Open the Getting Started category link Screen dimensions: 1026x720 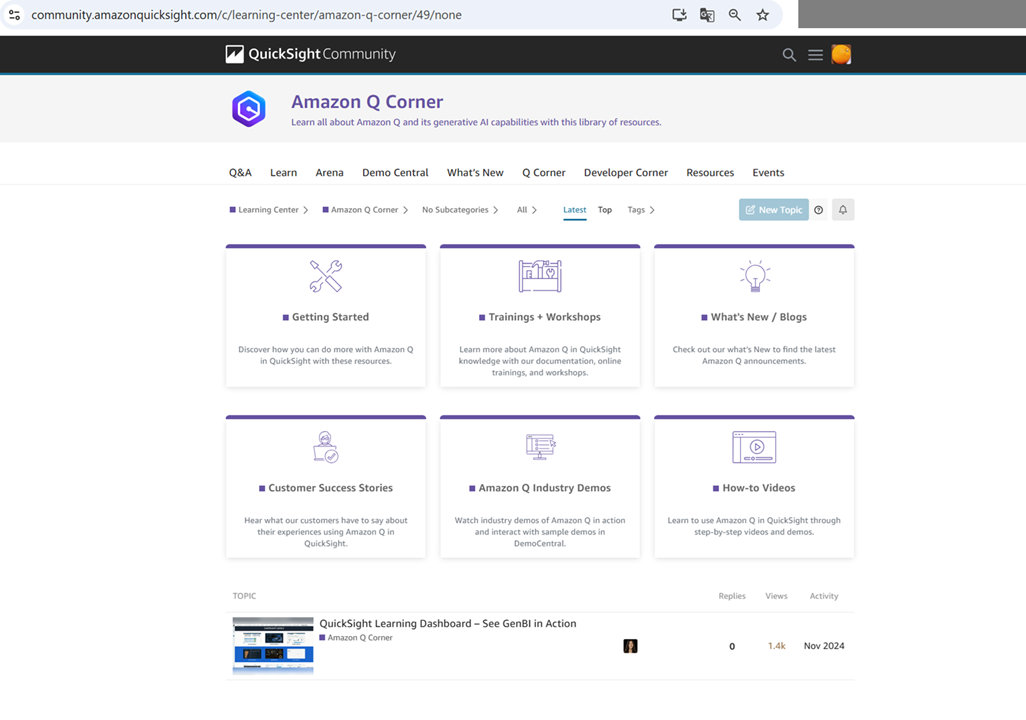pyautogui.click(x=326, y=317)
